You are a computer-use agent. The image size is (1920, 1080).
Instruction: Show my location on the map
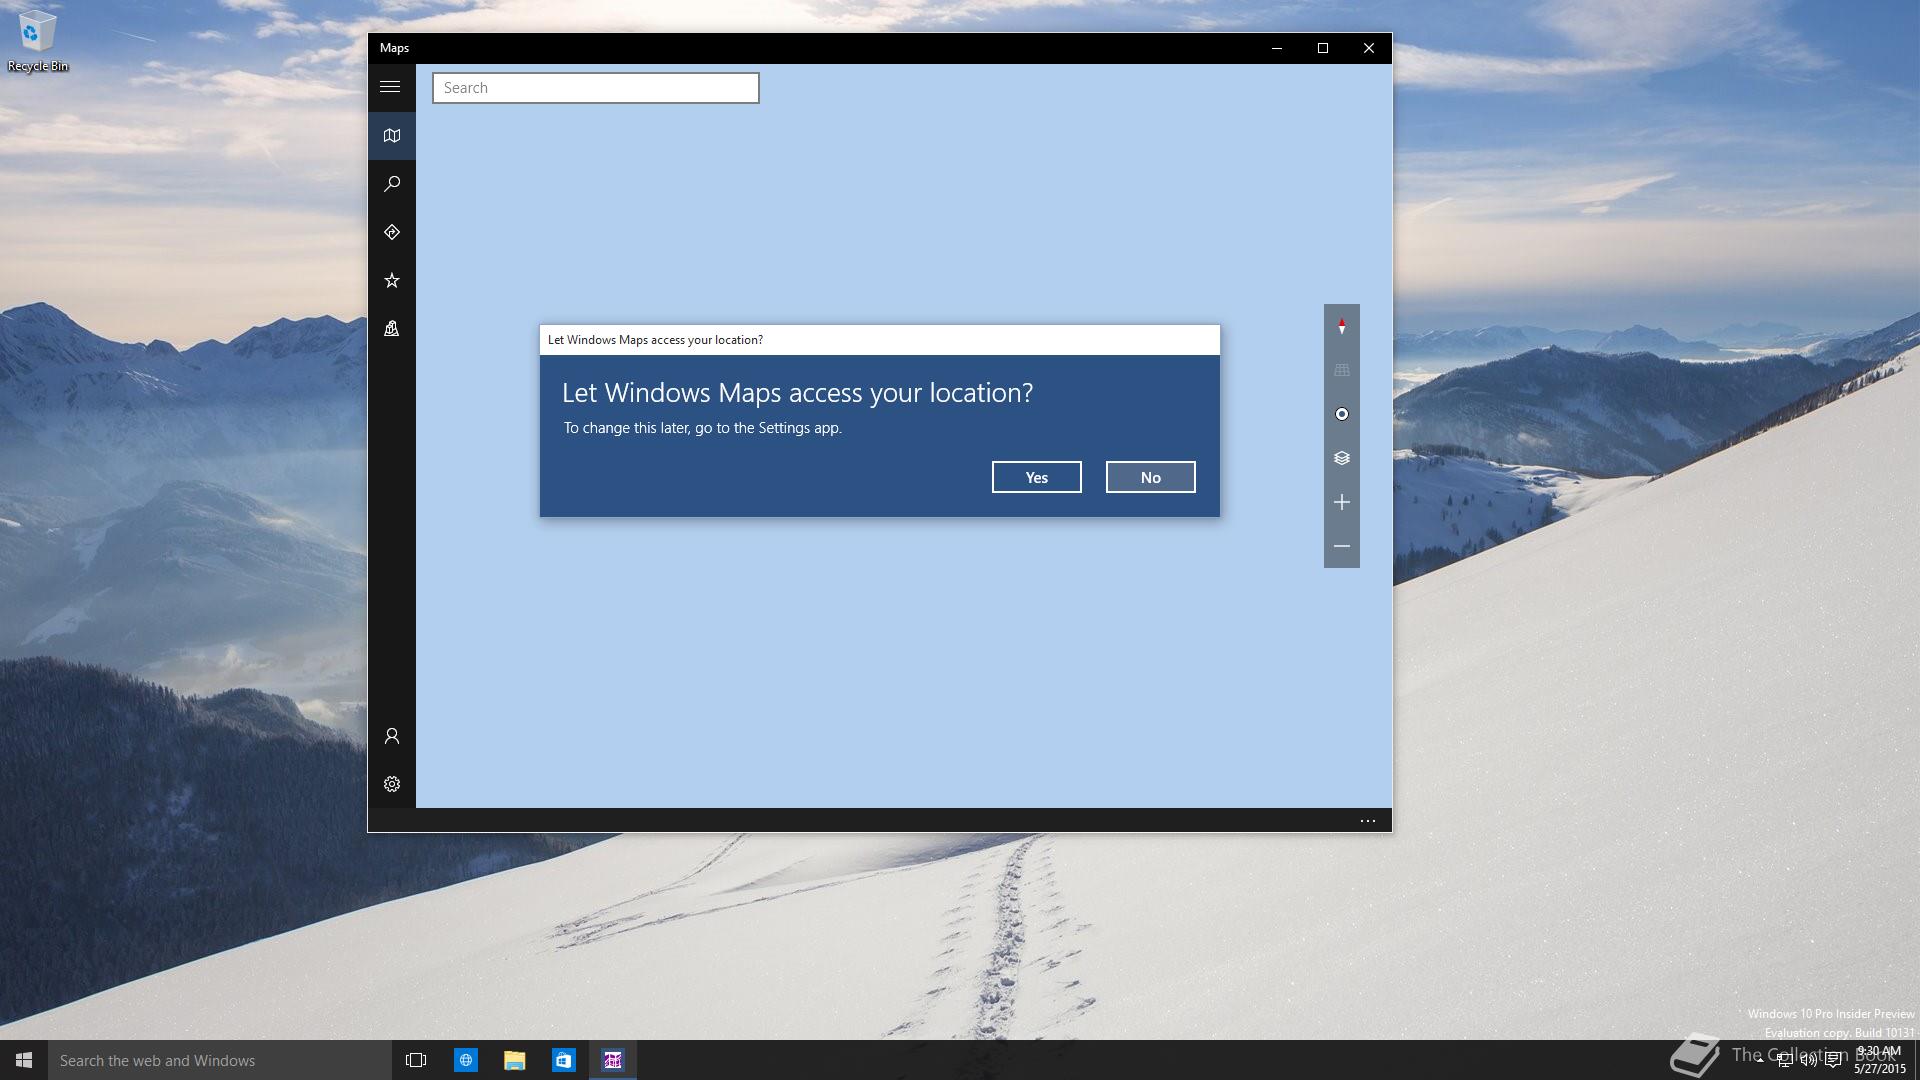coord(1342,414)
